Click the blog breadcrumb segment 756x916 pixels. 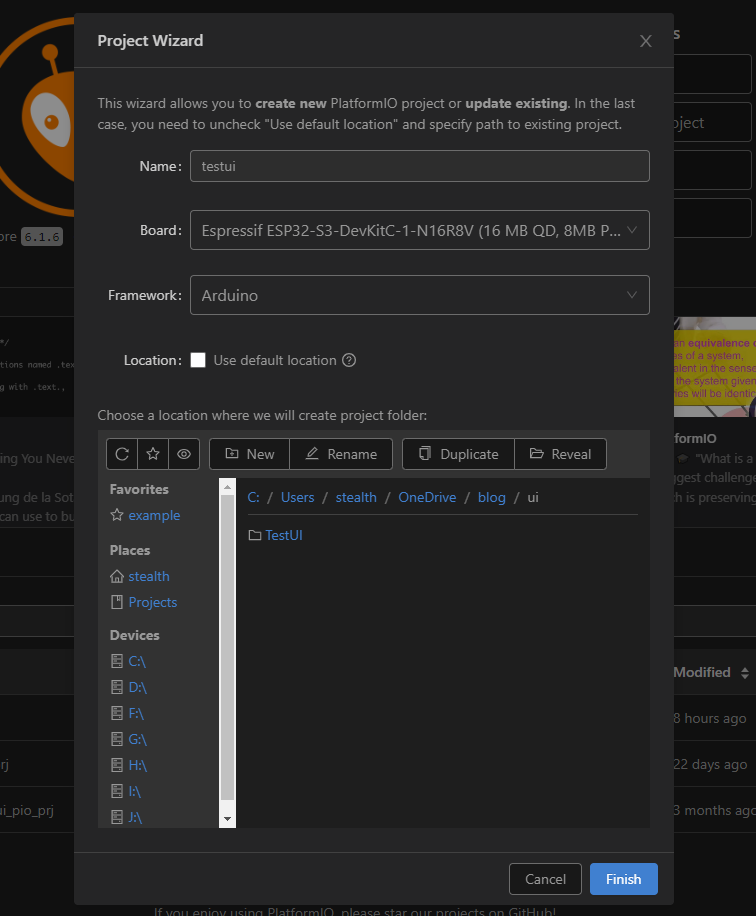[491, 497]
